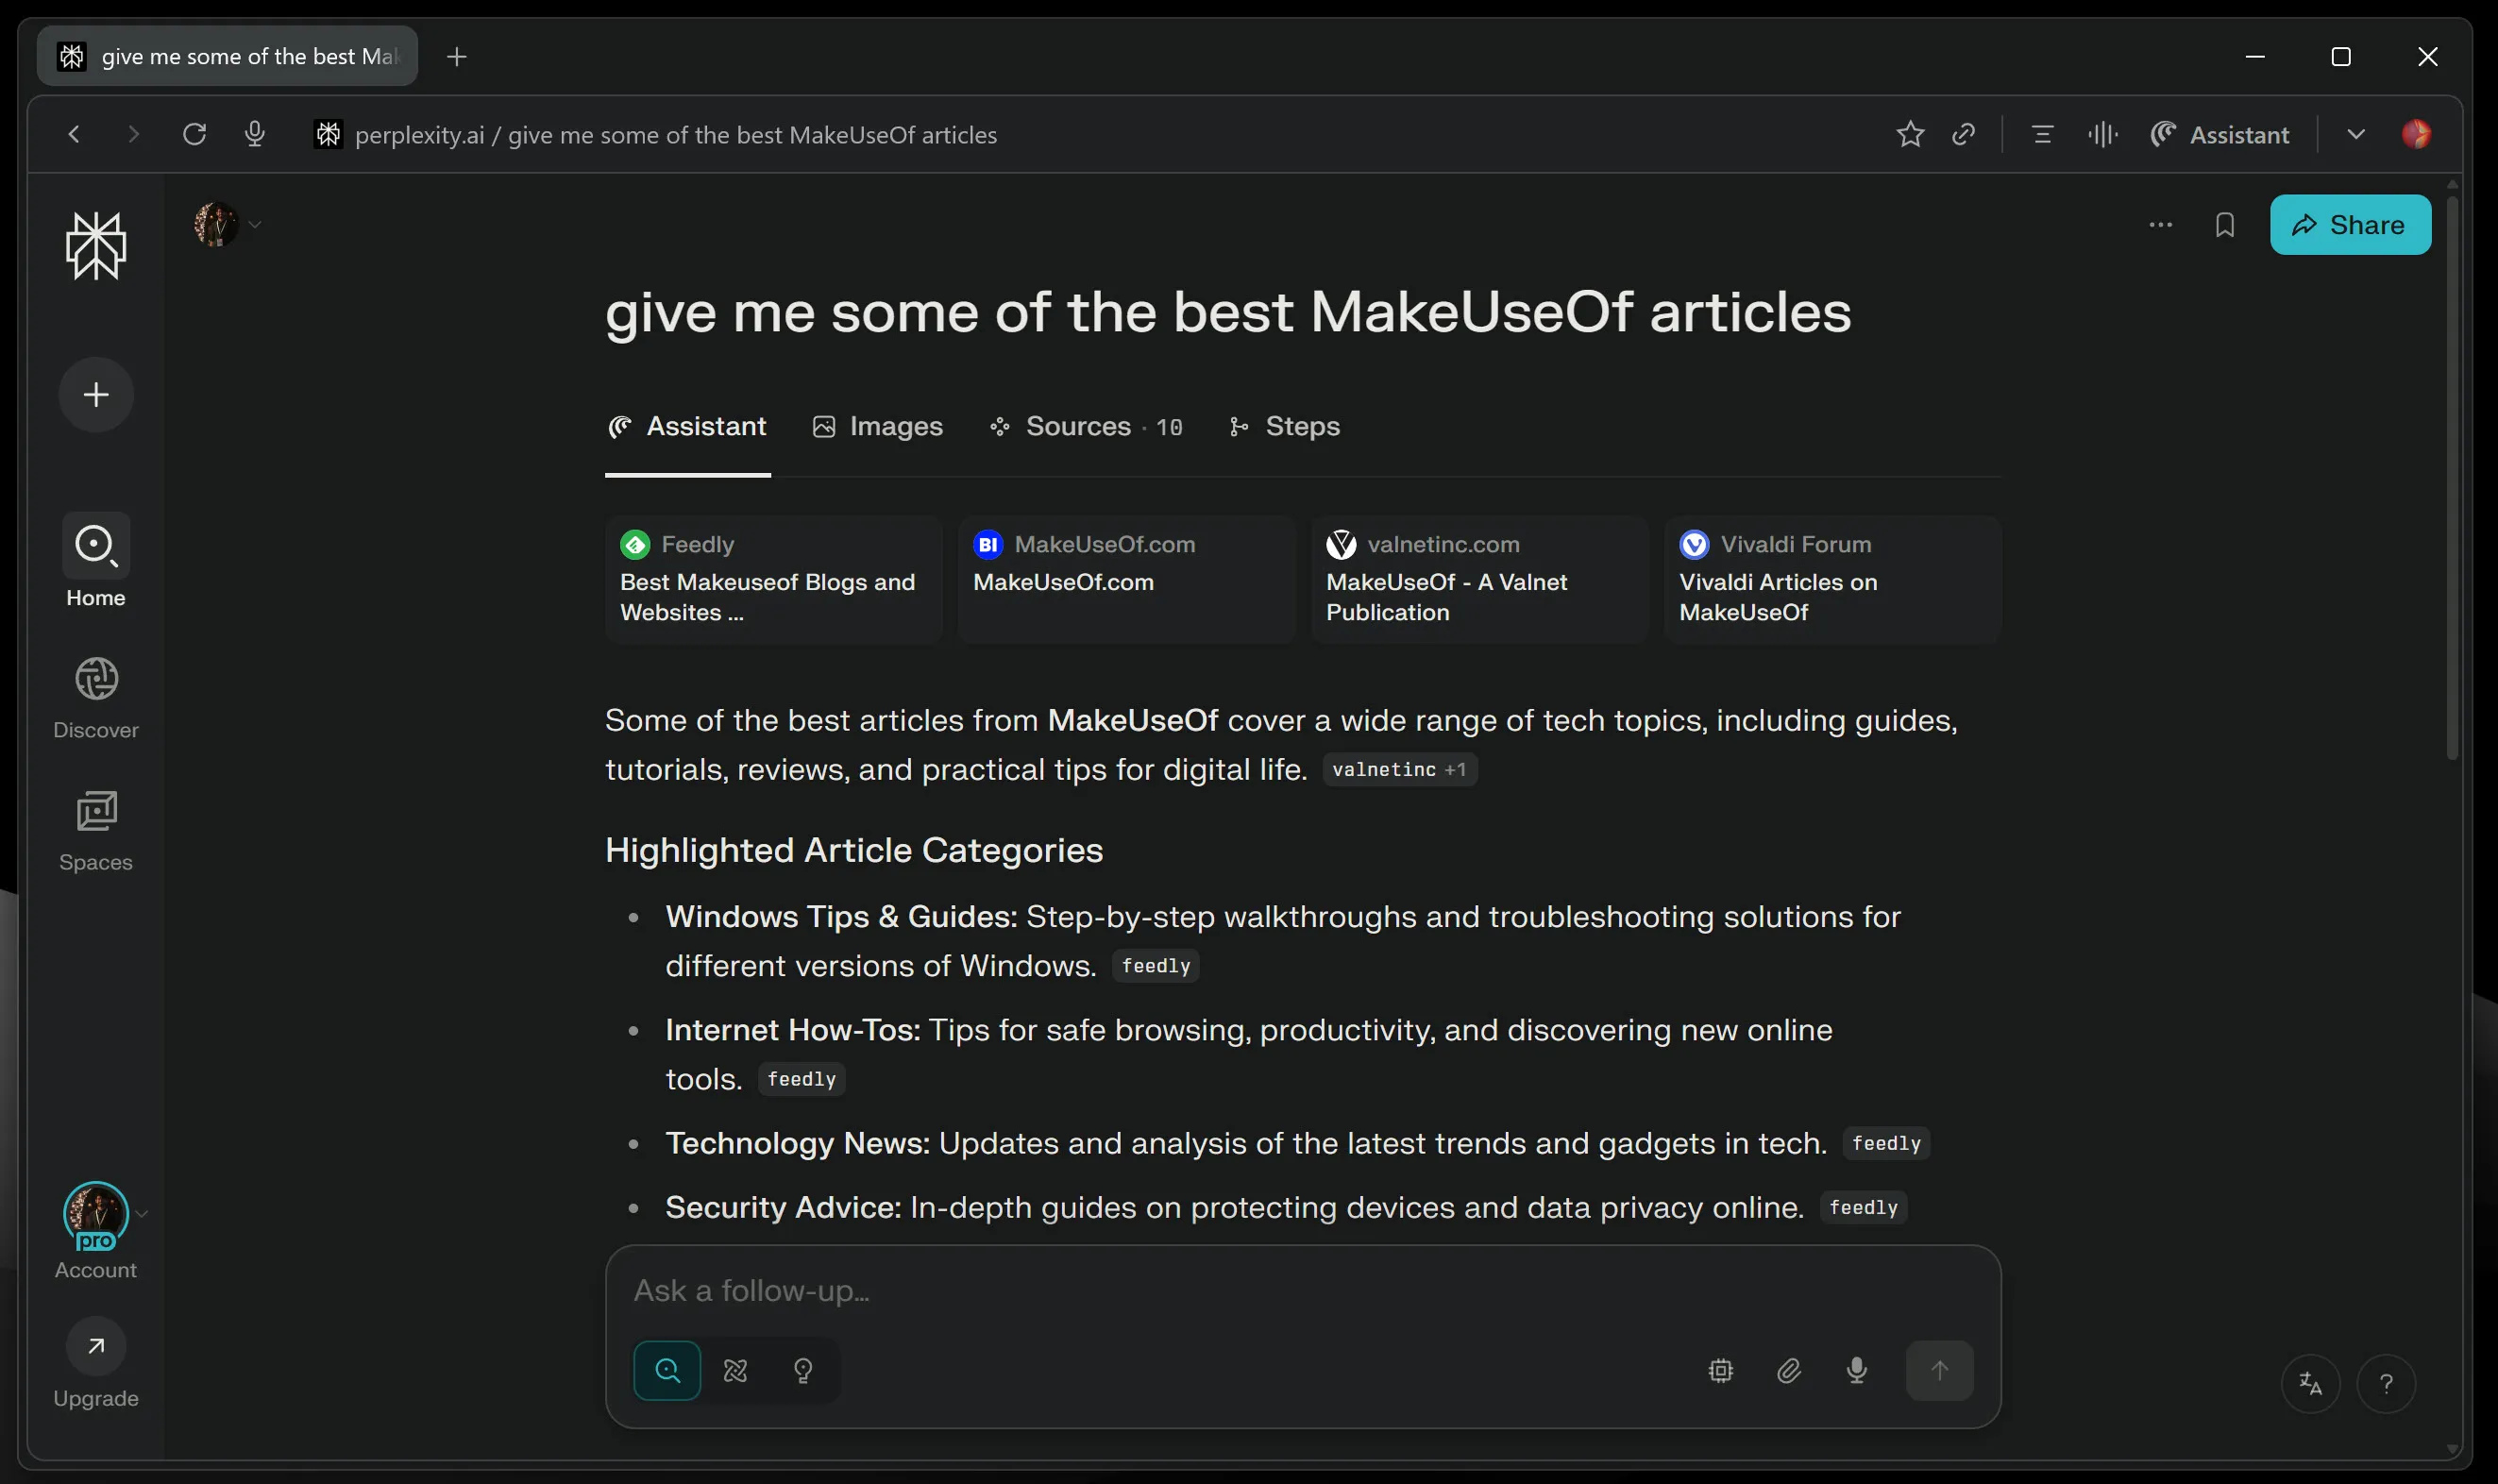
Task: Click Upgrade in the sidebar
Action: click(95, 1363)
